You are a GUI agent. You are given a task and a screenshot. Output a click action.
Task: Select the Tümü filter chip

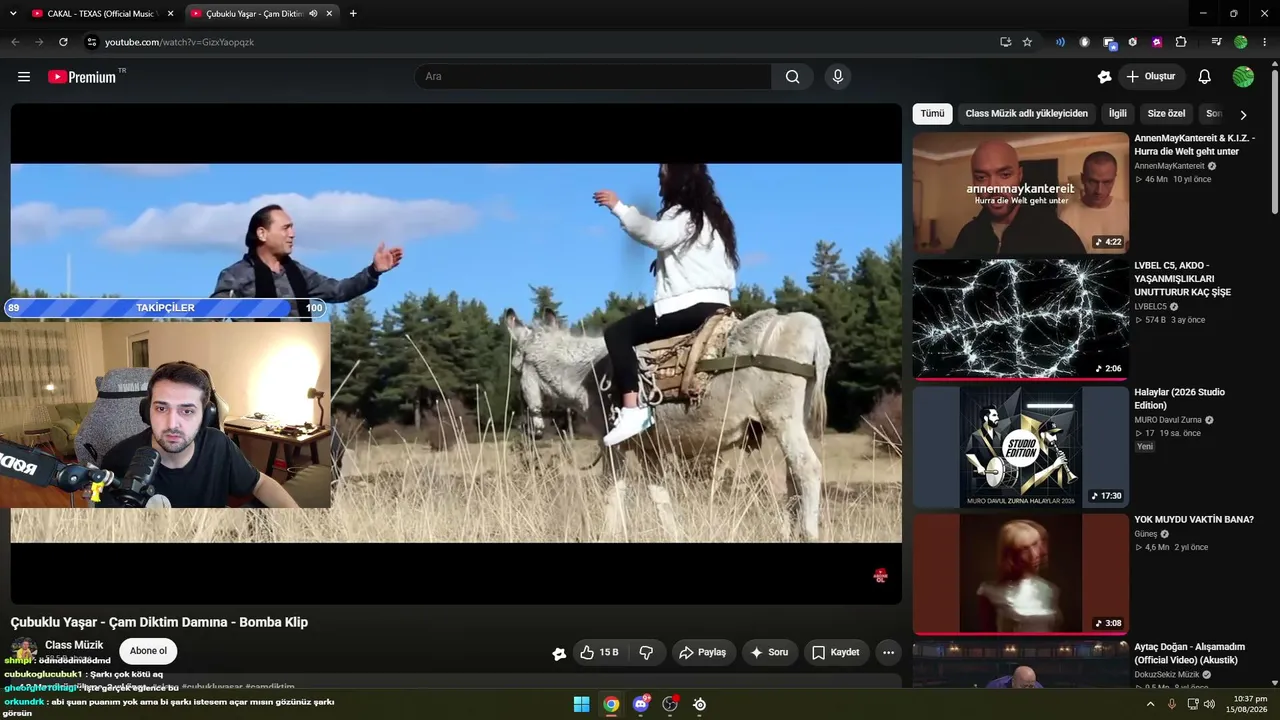(932, 114)
